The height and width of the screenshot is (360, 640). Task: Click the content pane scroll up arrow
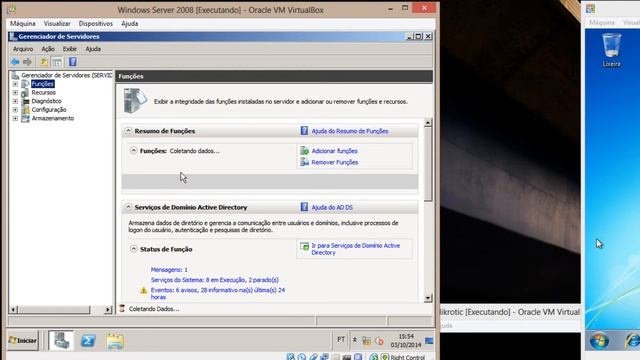(428, 122)
